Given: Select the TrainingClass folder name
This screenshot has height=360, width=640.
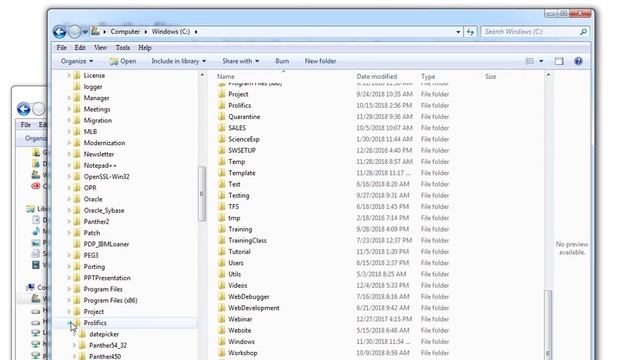Looking at the screenshot, I should click(x=247, y=240).
